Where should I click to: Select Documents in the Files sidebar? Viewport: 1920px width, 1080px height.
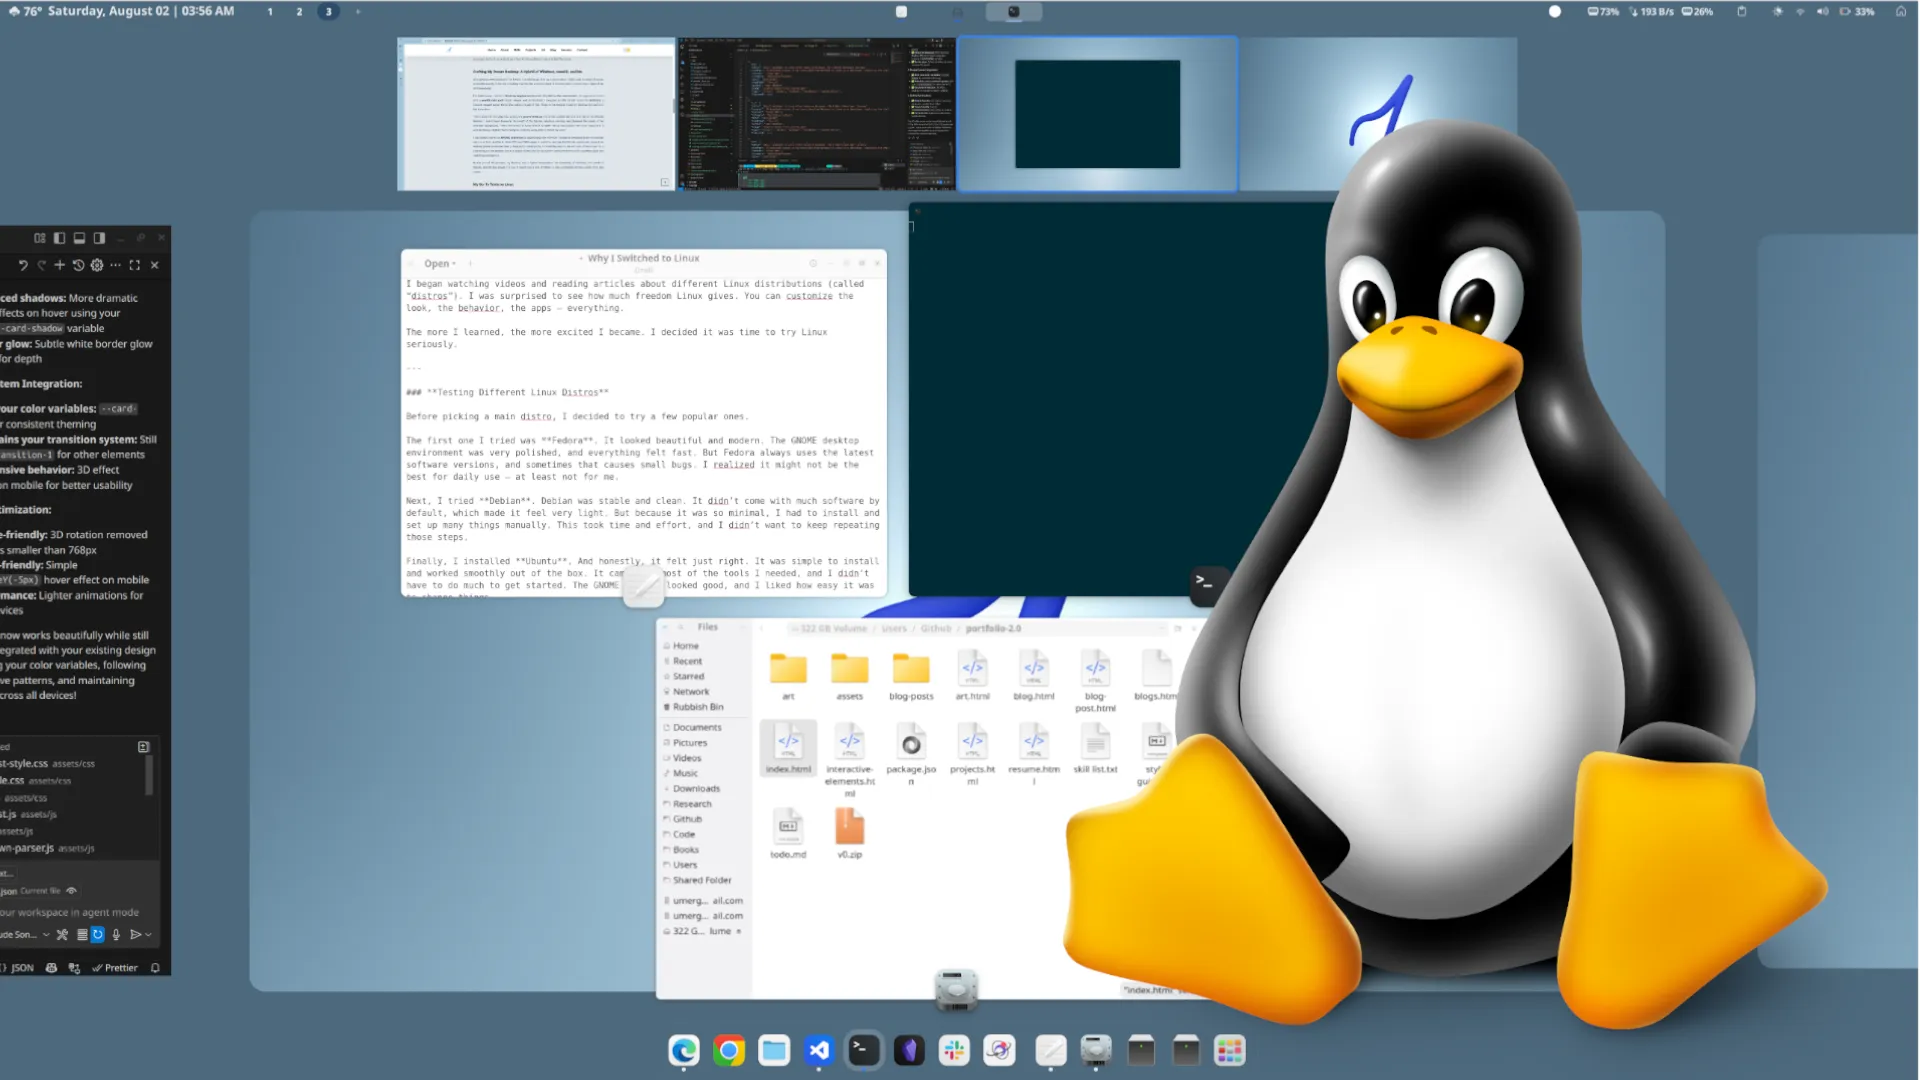coord(697,727)
